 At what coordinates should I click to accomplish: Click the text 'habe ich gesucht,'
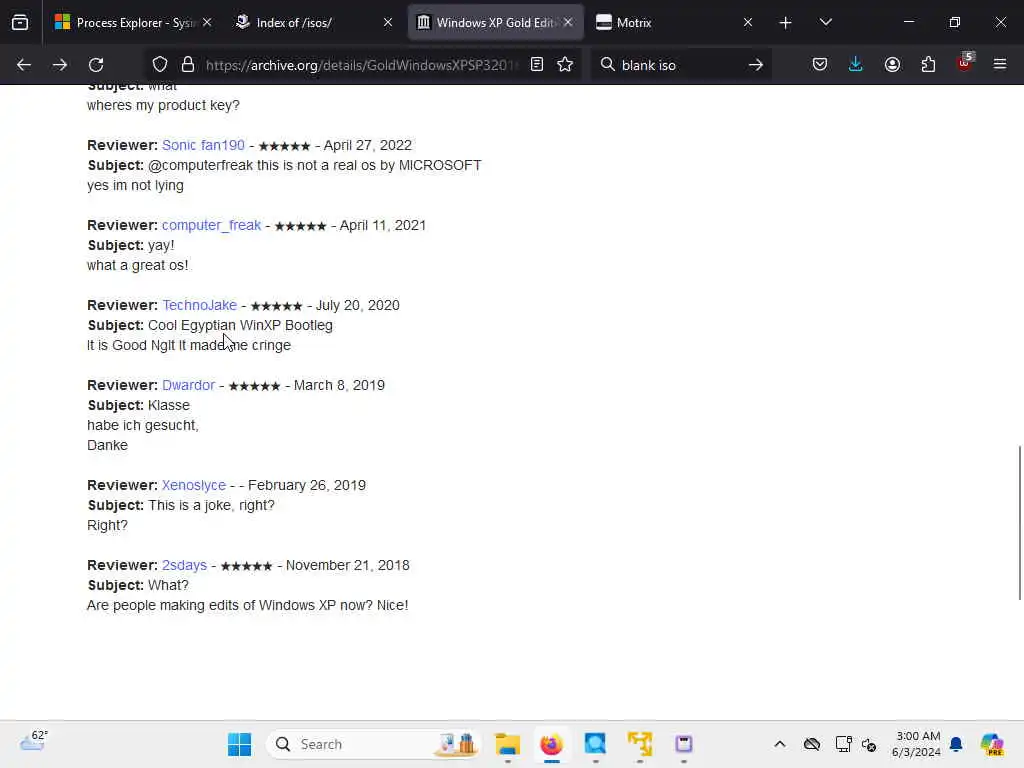click(x=143, y=425)
